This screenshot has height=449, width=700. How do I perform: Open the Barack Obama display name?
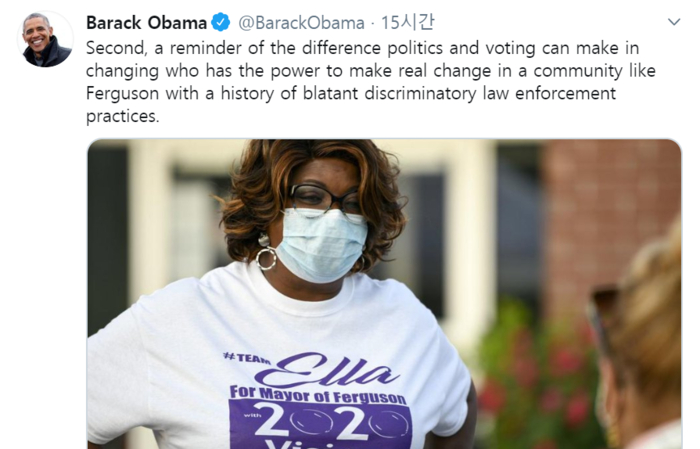click(146, 23)
